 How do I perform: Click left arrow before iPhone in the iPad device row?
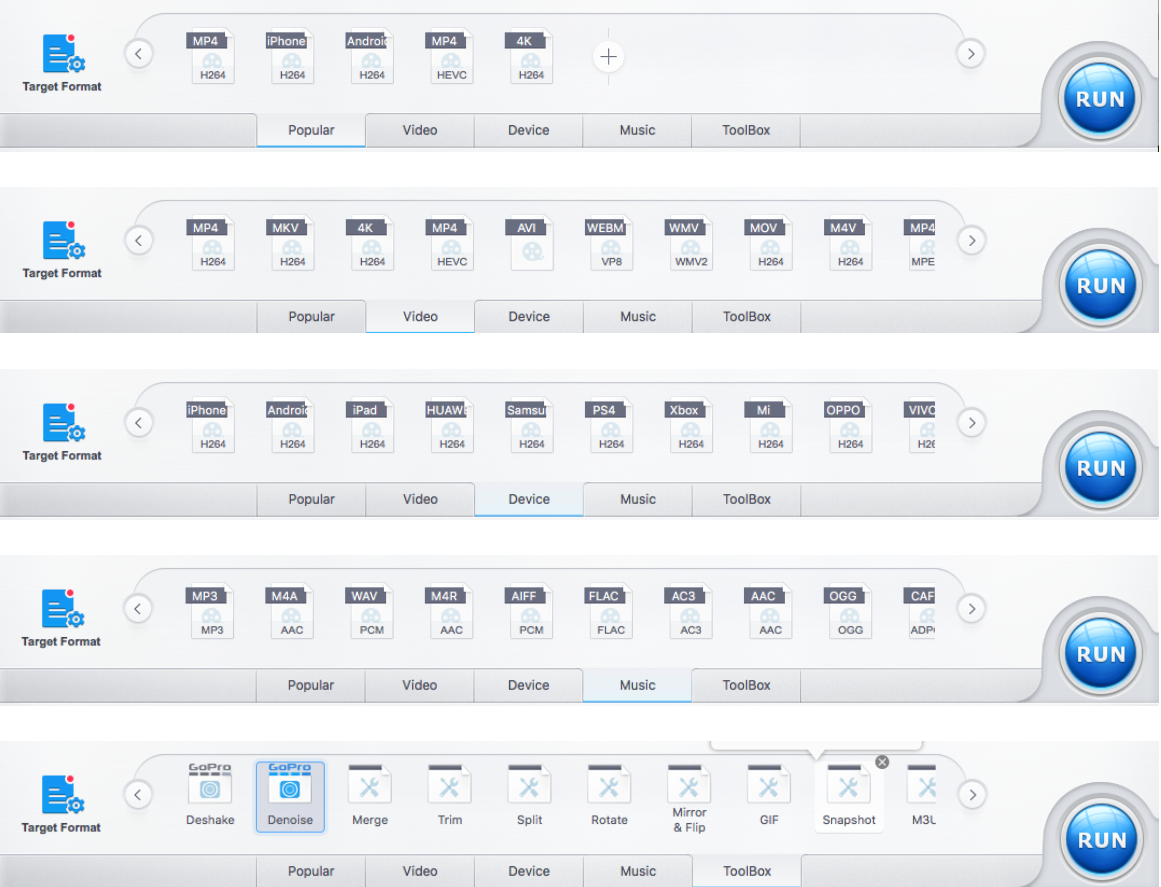point(138,423)
